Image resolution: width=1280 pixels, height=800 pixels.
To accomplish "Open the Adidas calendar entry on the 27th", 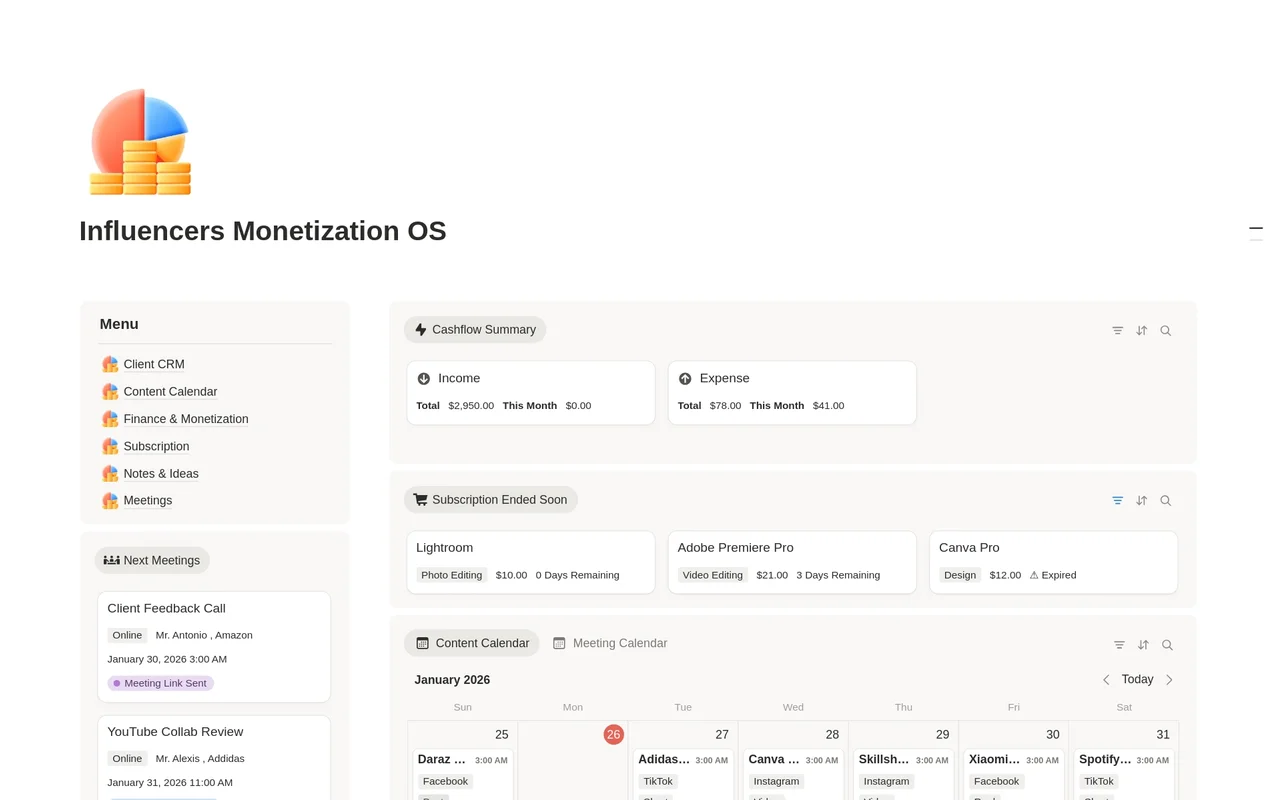I will pos(683,774).
